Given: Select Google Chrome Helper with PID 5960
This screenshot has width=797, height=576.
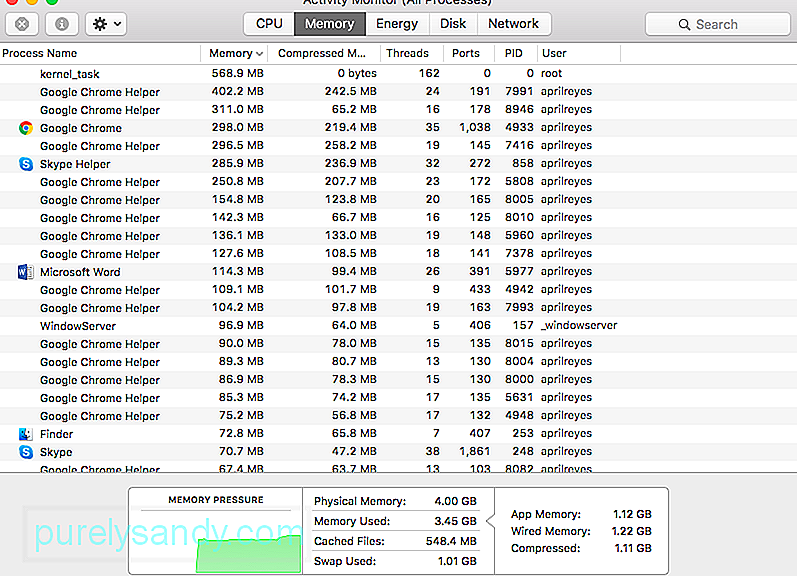Looking at the screenshot, I should [x=398, y=236].
